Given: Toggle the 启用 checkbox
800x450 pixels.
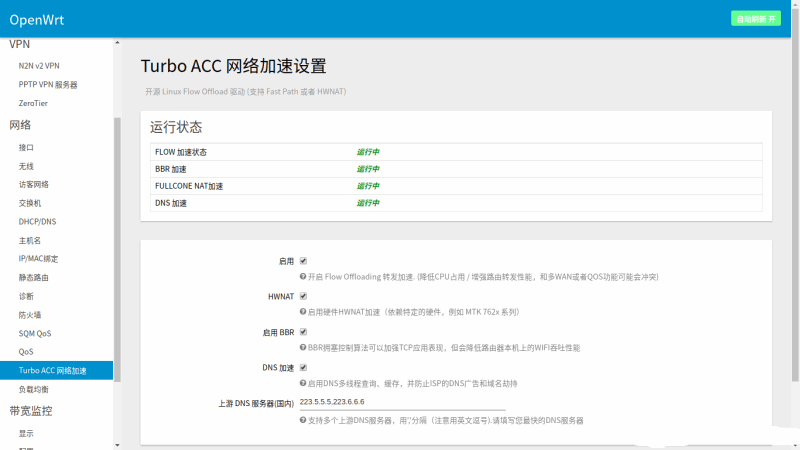Looking at the screenshot, I should (x=303, y=260).
